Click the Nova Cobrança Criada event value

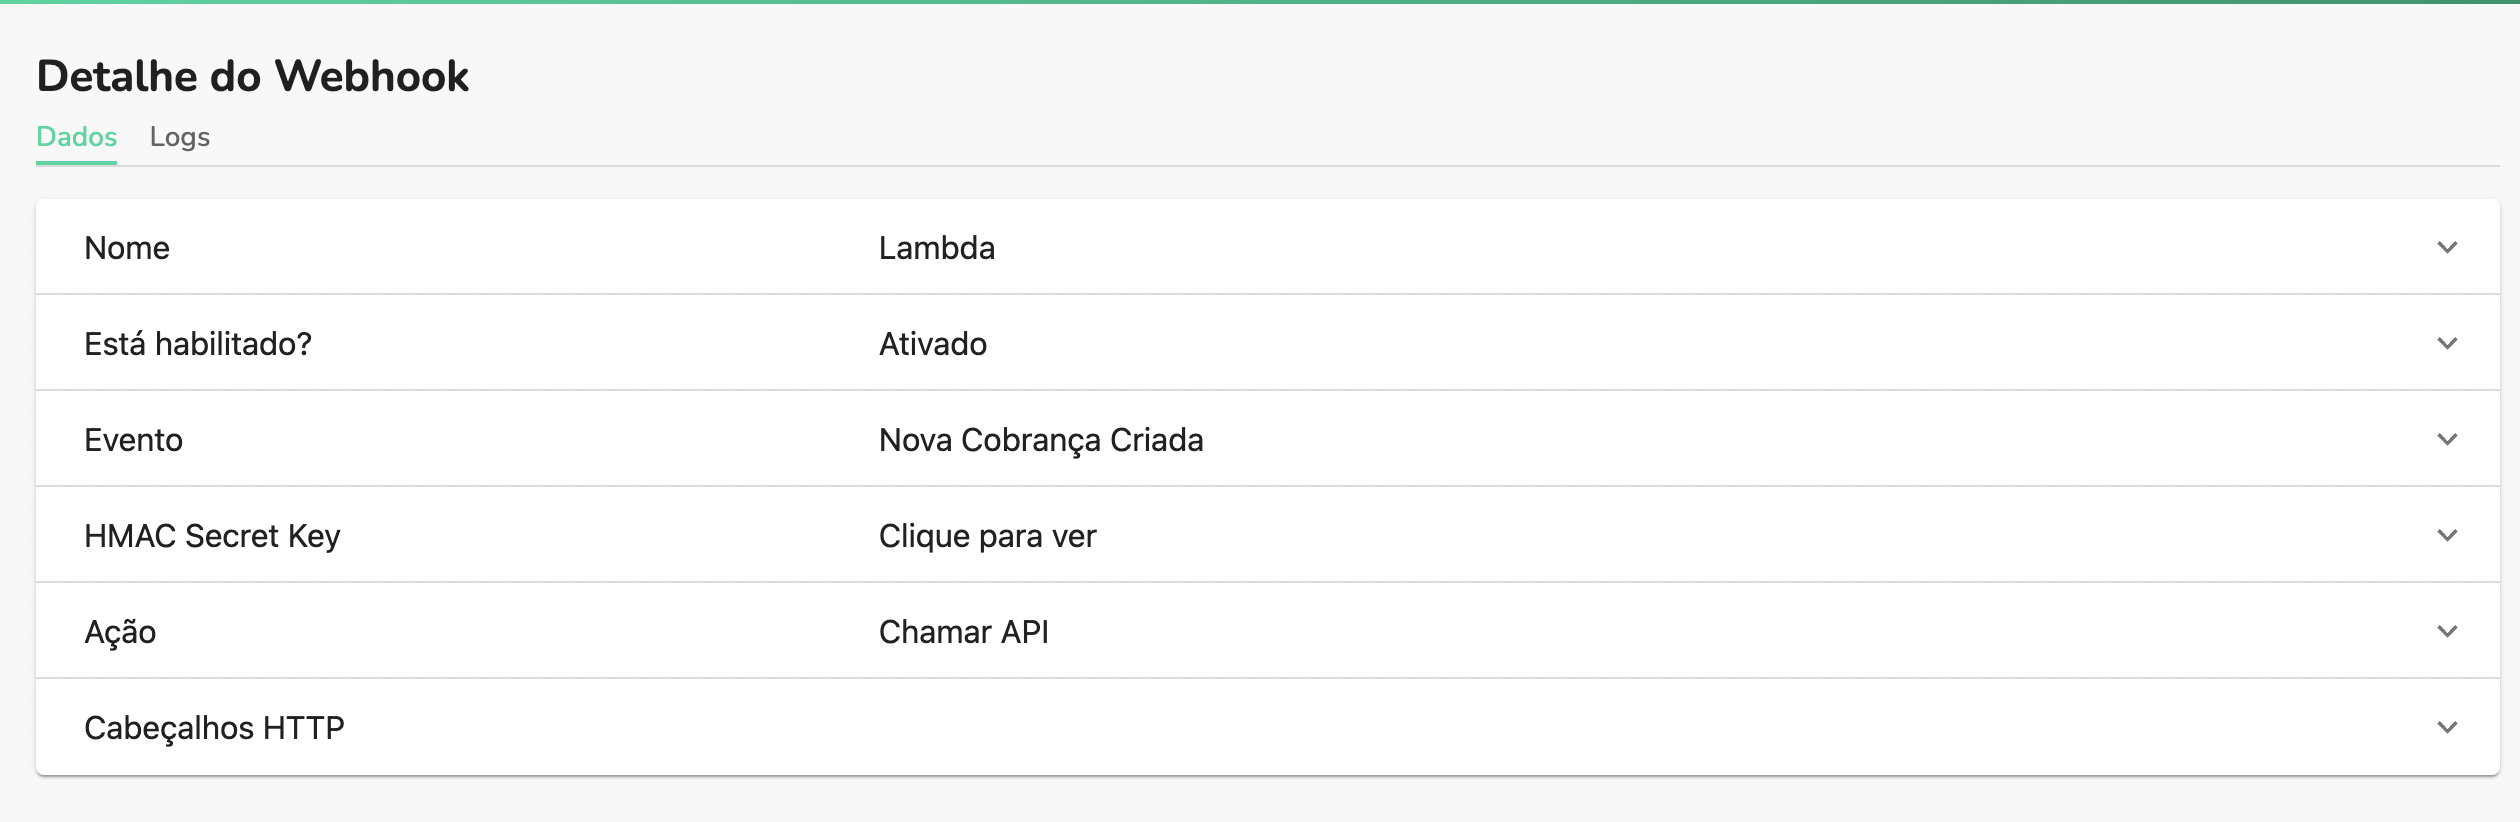coord(1041,439)
